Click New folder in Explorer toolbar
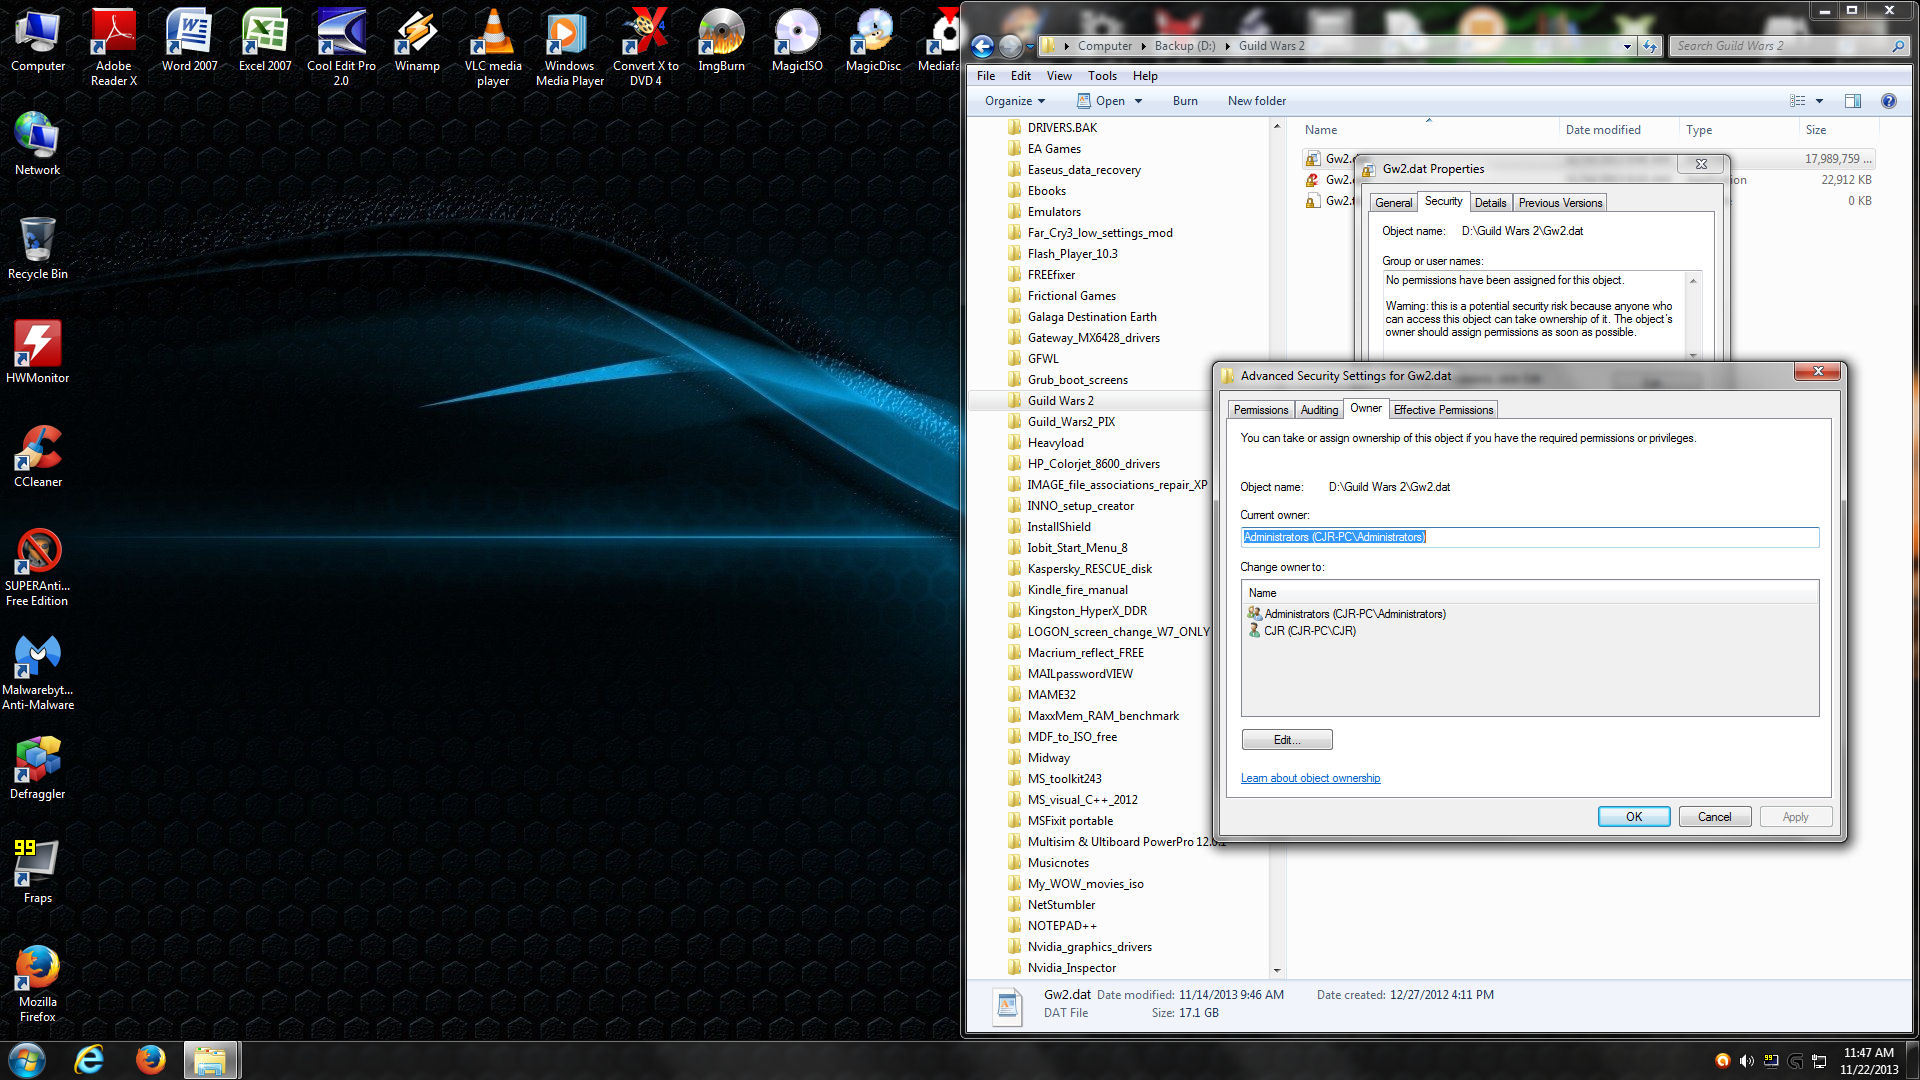Viewport: 1920px width, 1080px height. click(x=1256, y=101)
